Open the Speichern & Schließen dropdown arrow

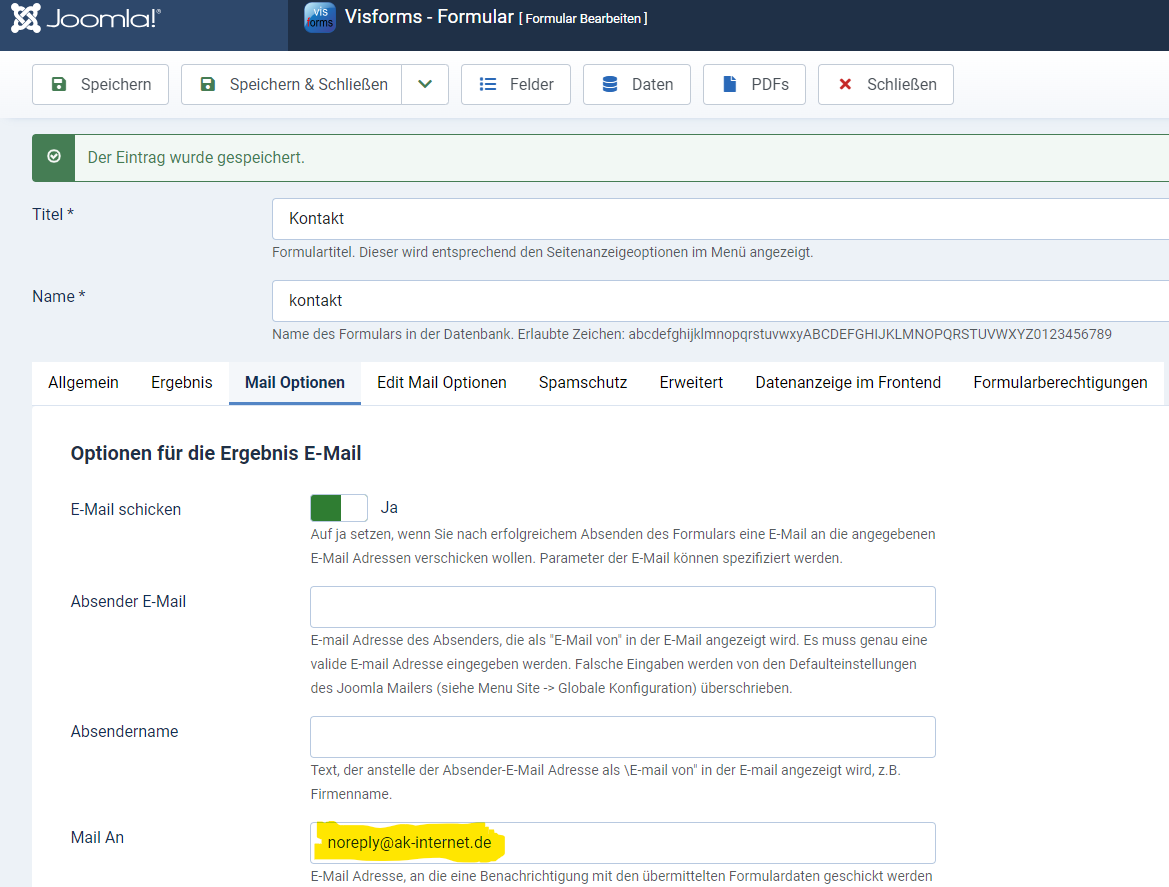pos(425,84)
